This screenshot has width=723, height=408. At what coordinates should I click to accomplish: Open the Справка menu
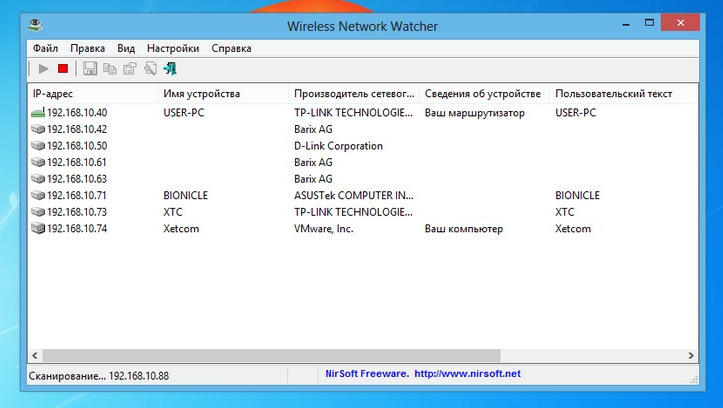click(x=231, y=48)
